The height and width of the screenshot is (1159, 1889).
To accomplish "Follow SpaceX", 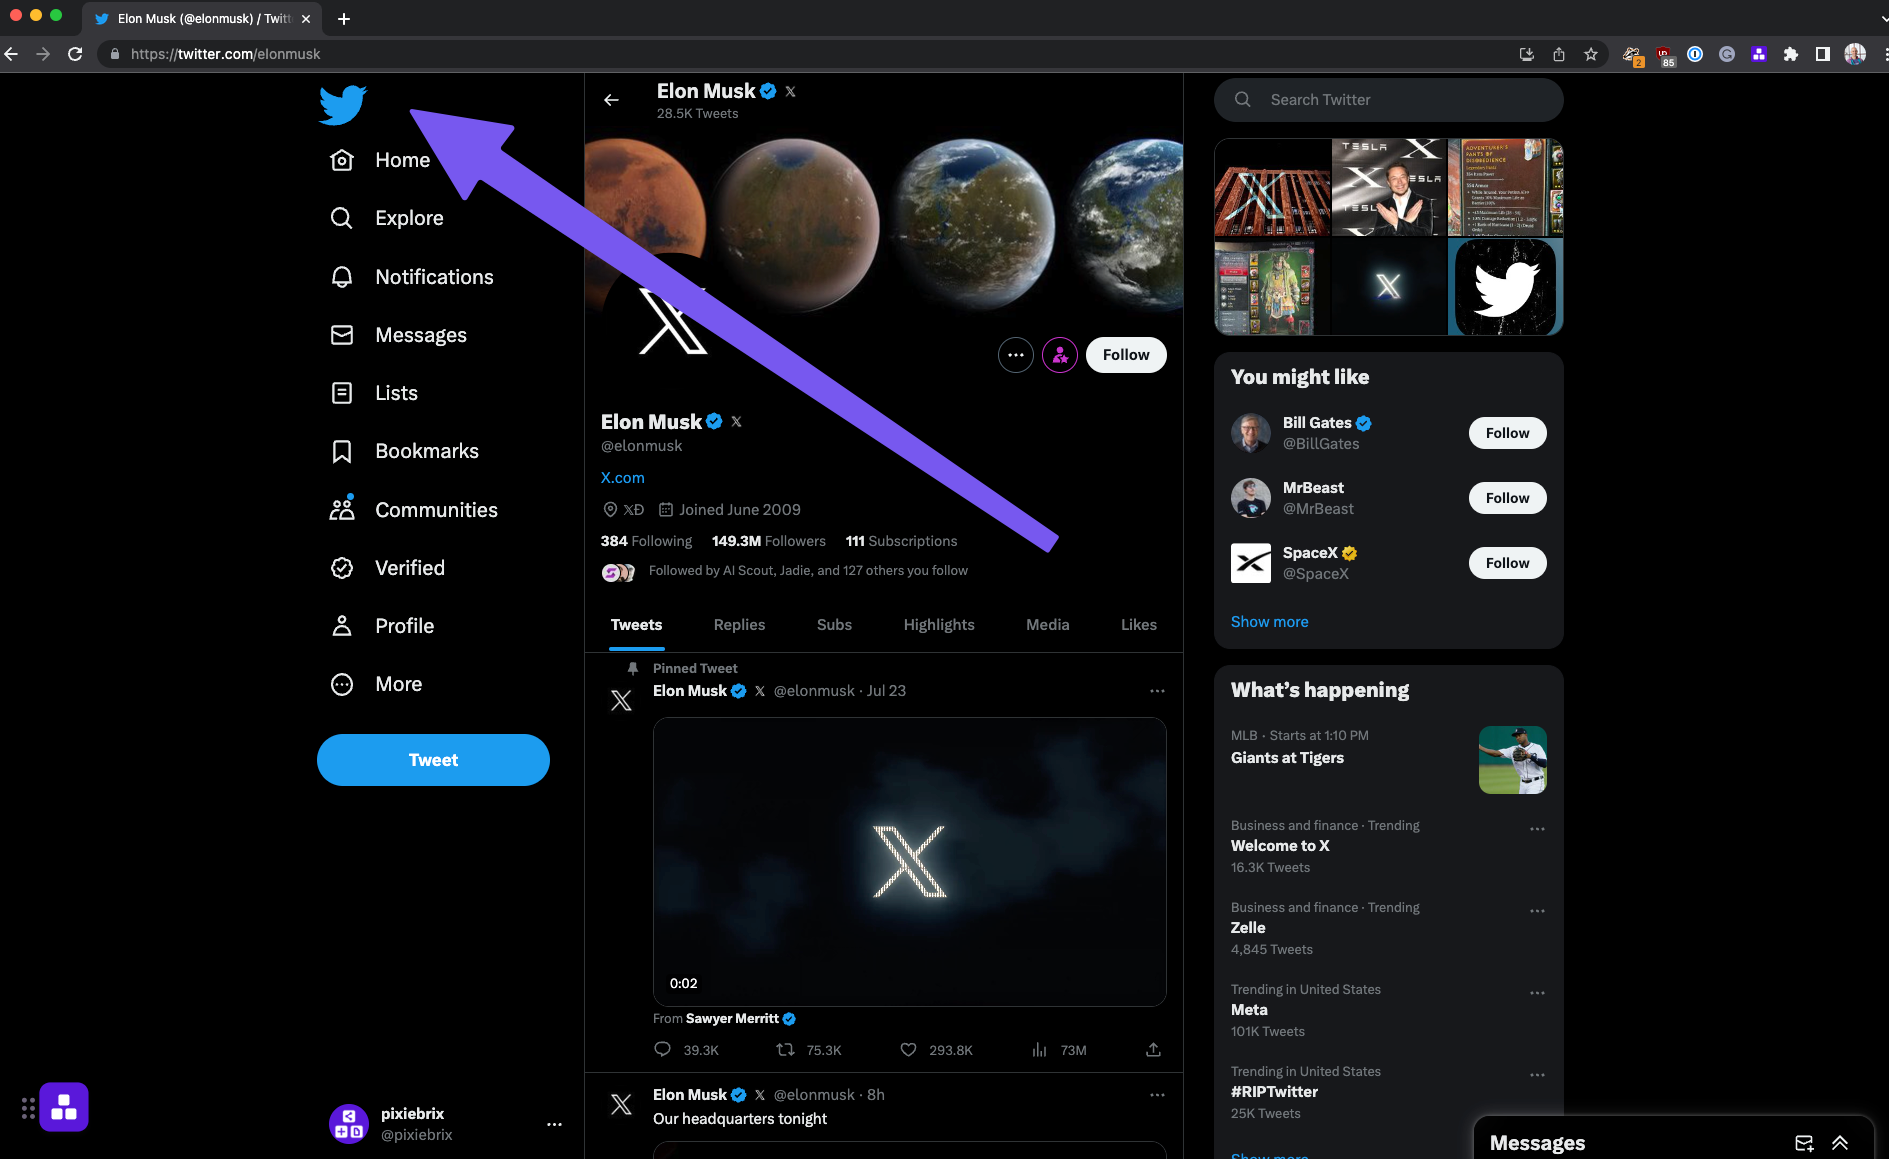I will [x=1507, y=563].
